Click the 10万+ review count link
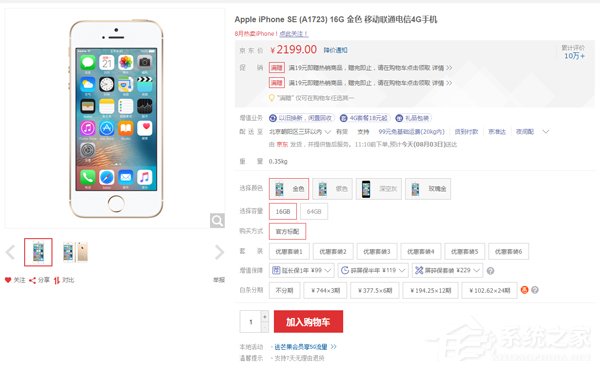The height and width of the screenshot is (370, 600). point(574,56)
